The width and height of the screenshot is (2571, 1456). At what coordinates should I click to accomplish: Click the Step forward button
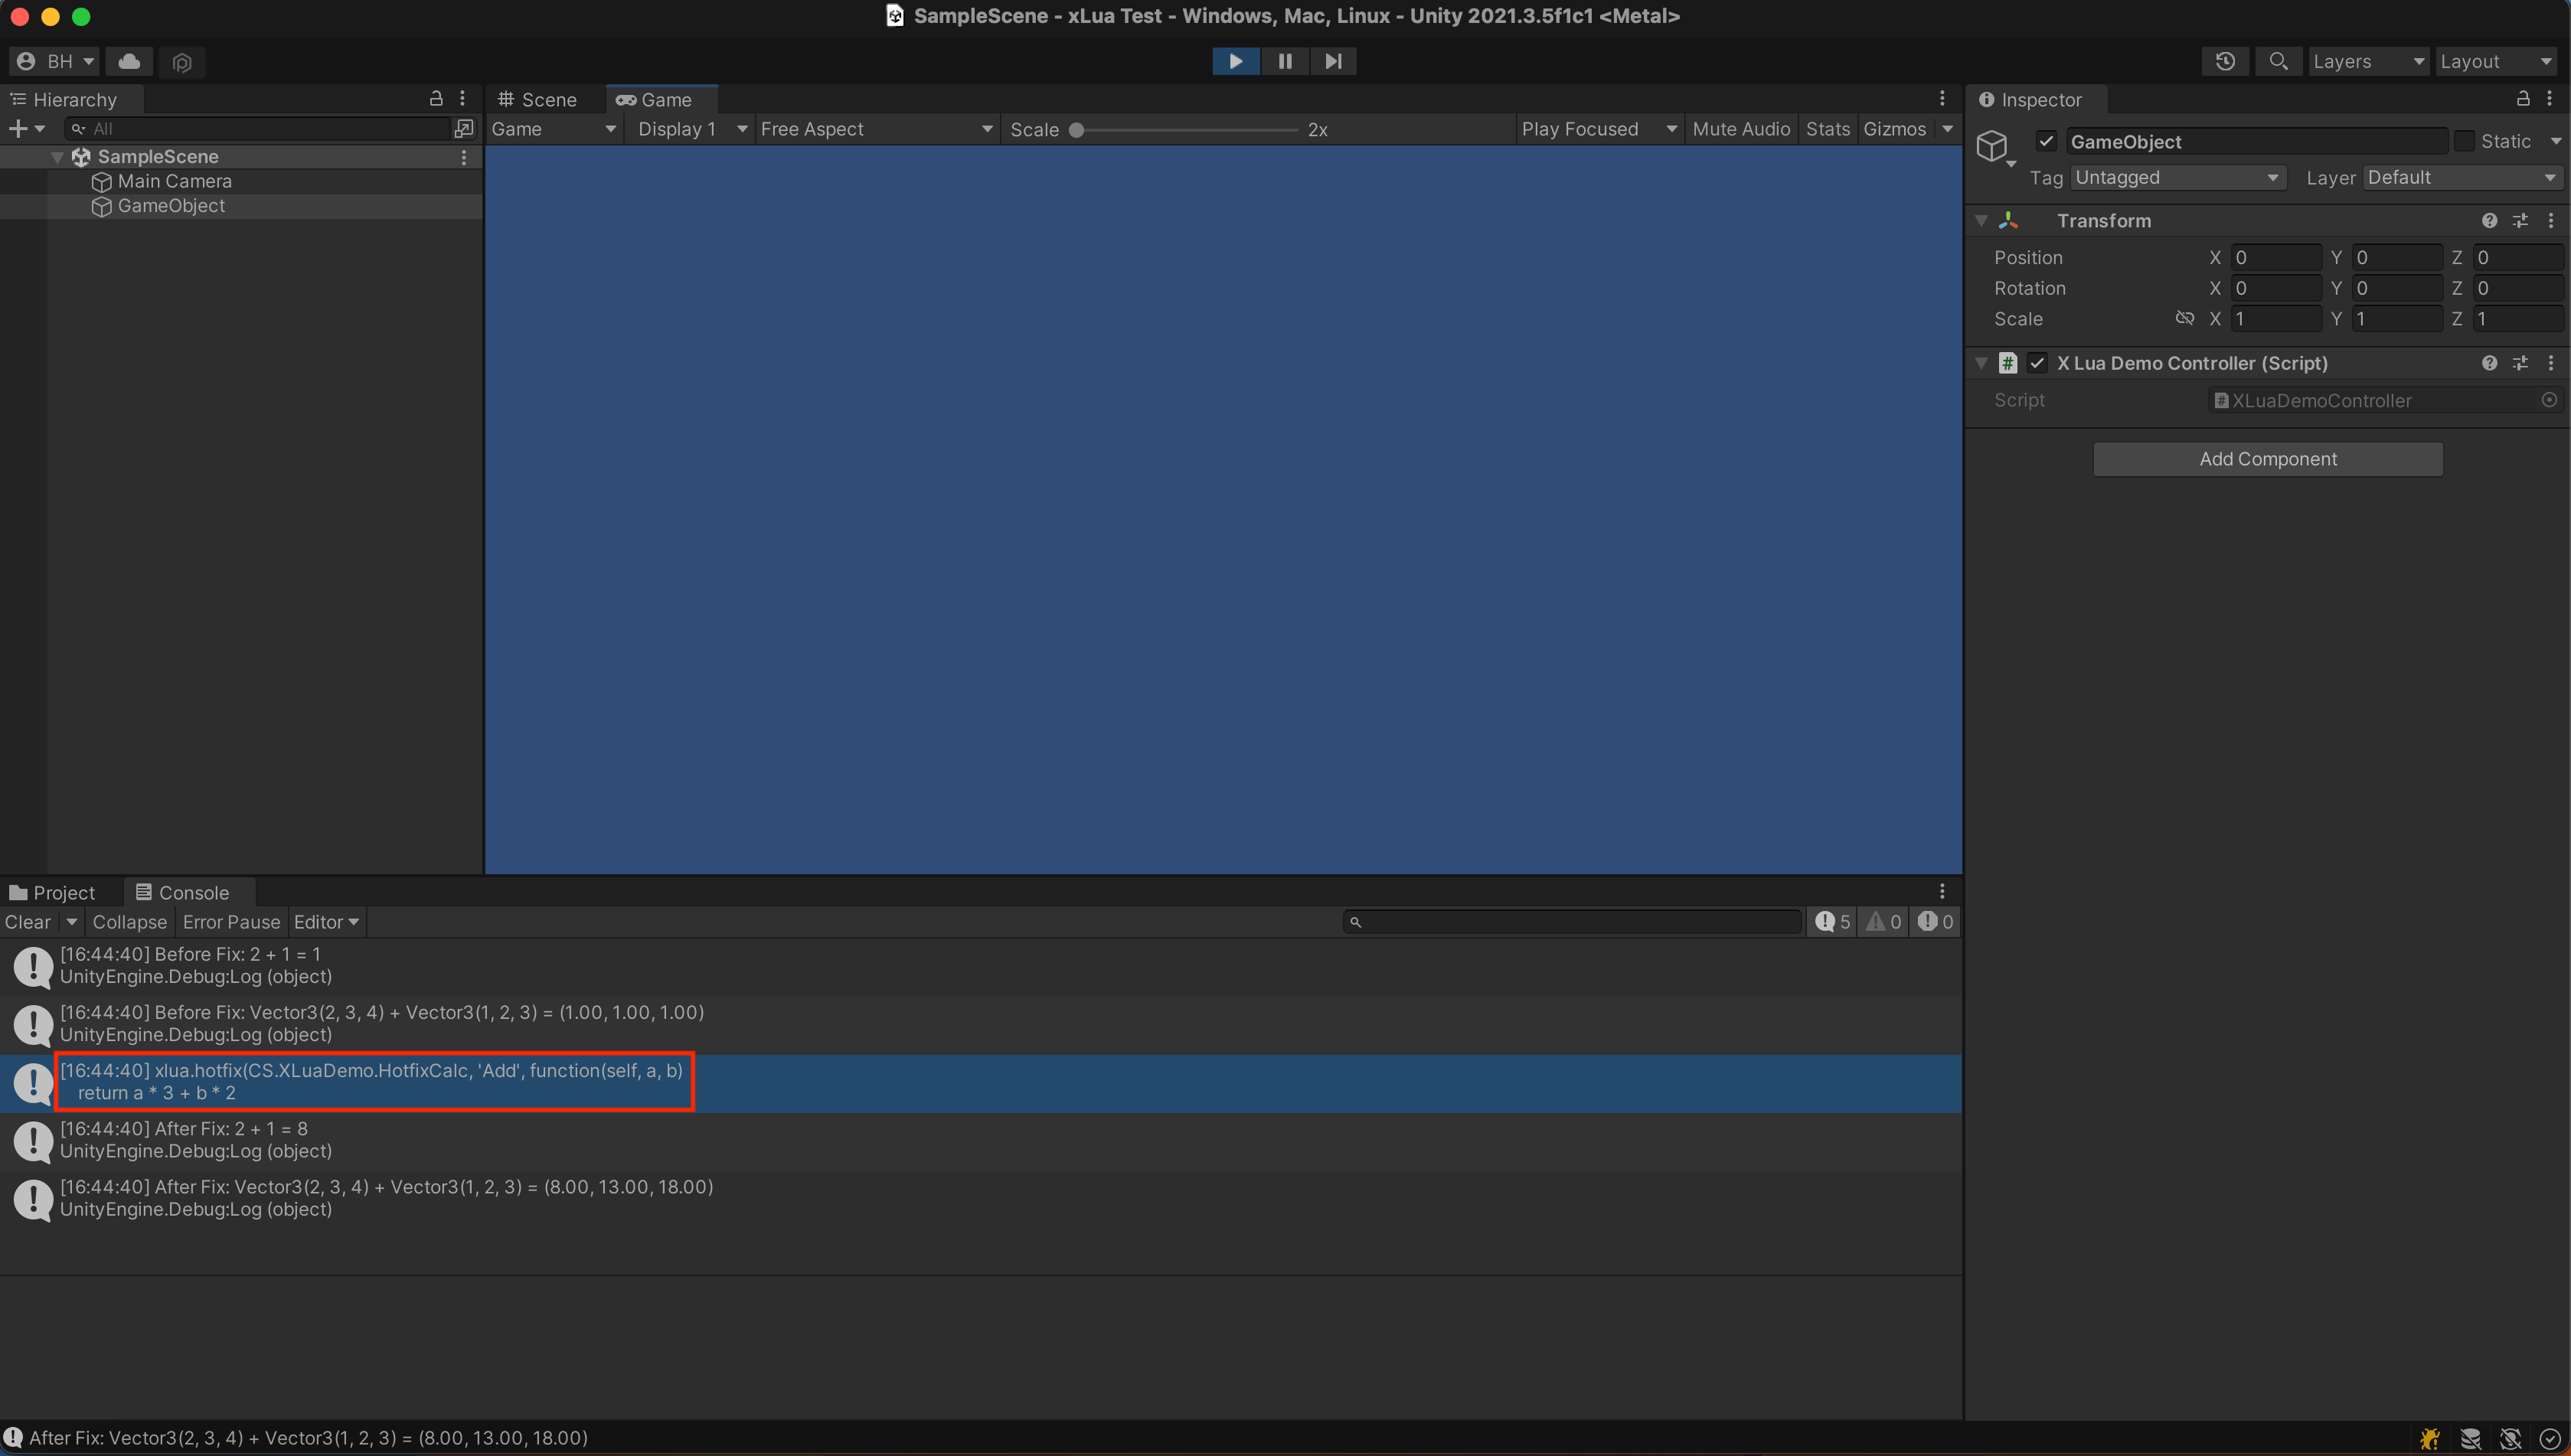pos(1333,61)
